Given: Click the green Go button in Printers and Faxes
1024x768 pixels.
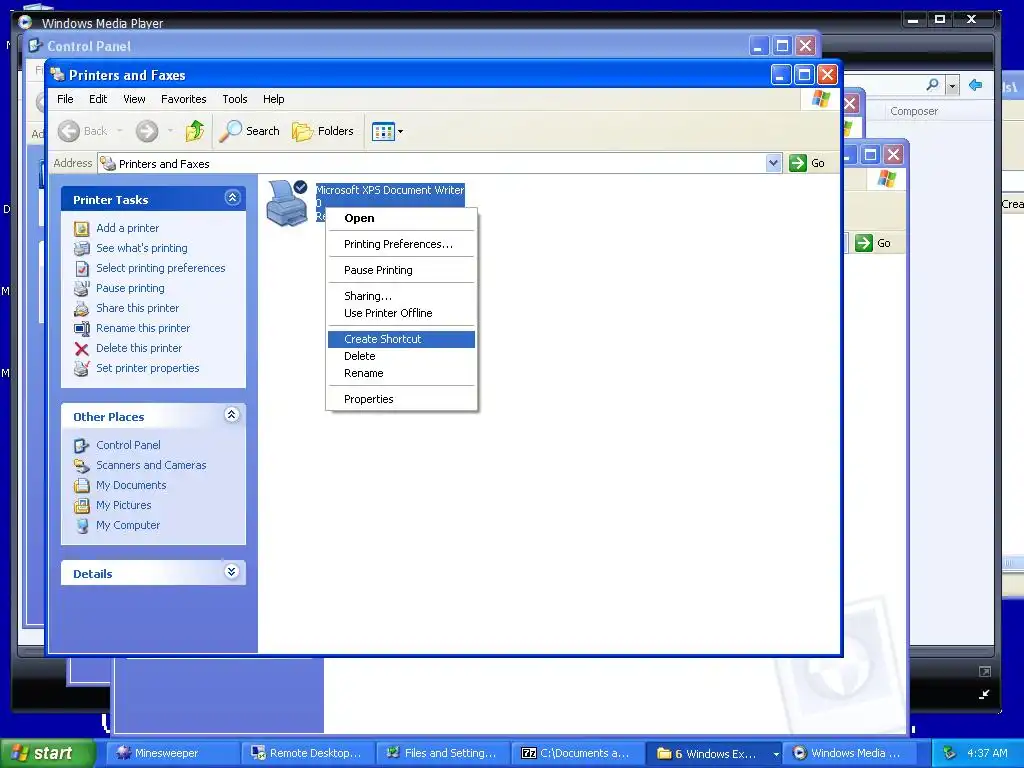Looking at the screenshot, I should pos(807,163).
